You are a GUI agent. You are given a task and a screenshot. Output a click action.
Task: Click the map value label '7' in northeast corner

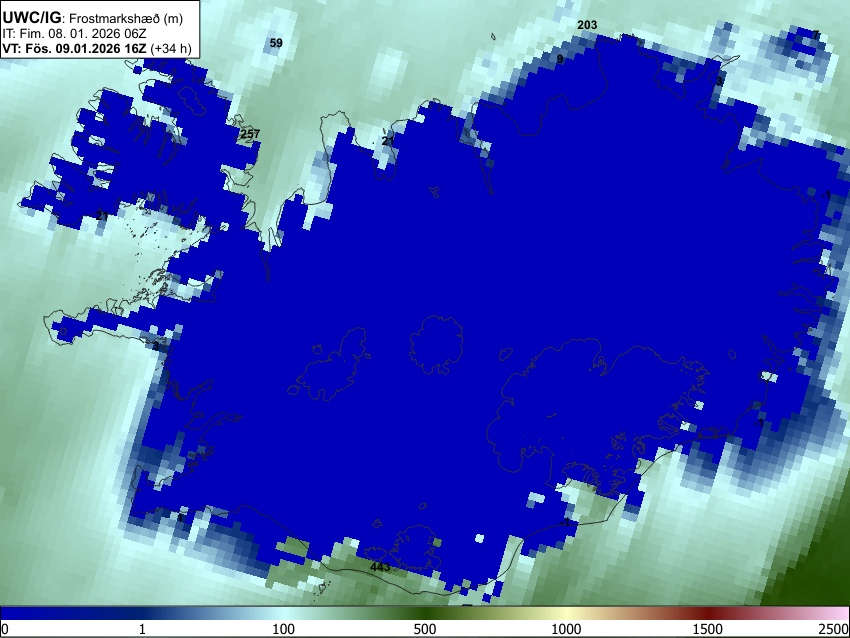[816, 35]
